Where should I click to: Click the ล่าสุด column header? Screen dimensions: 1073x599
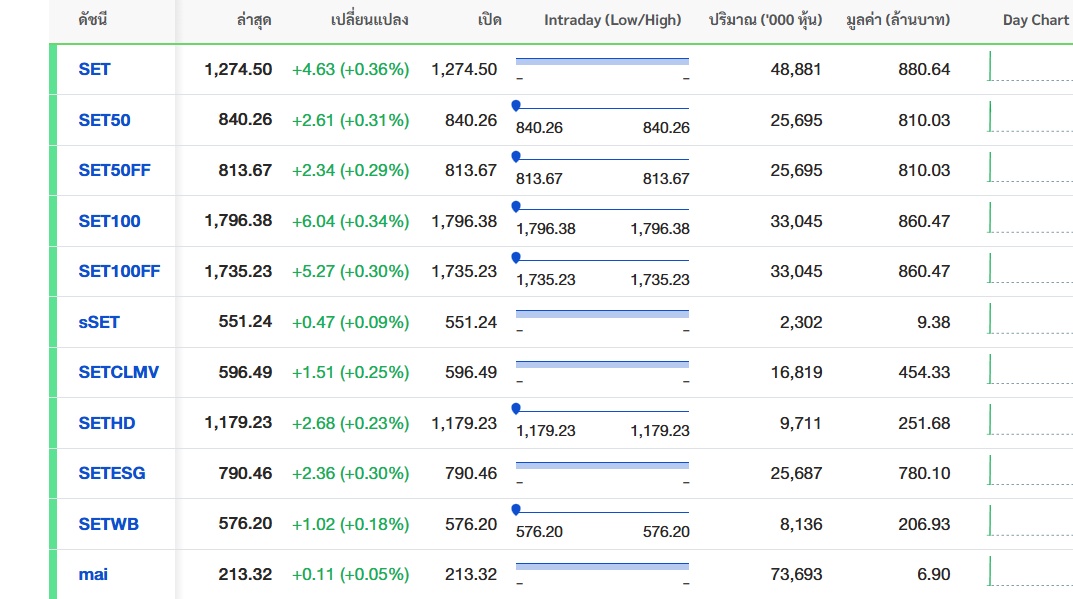tap(254, 20)
